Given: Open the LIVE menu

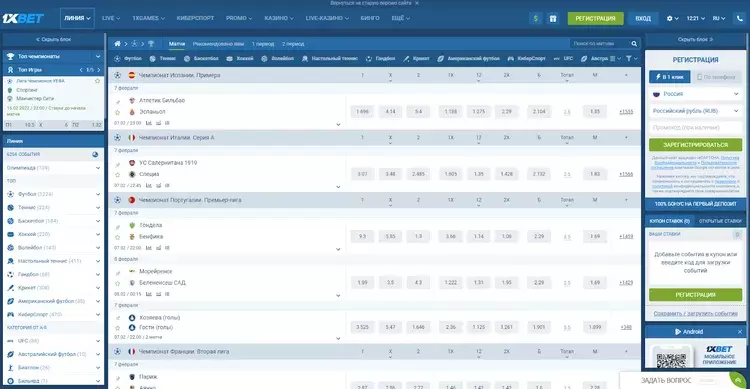Looking at the screenshot, I should tap(111, 18).
